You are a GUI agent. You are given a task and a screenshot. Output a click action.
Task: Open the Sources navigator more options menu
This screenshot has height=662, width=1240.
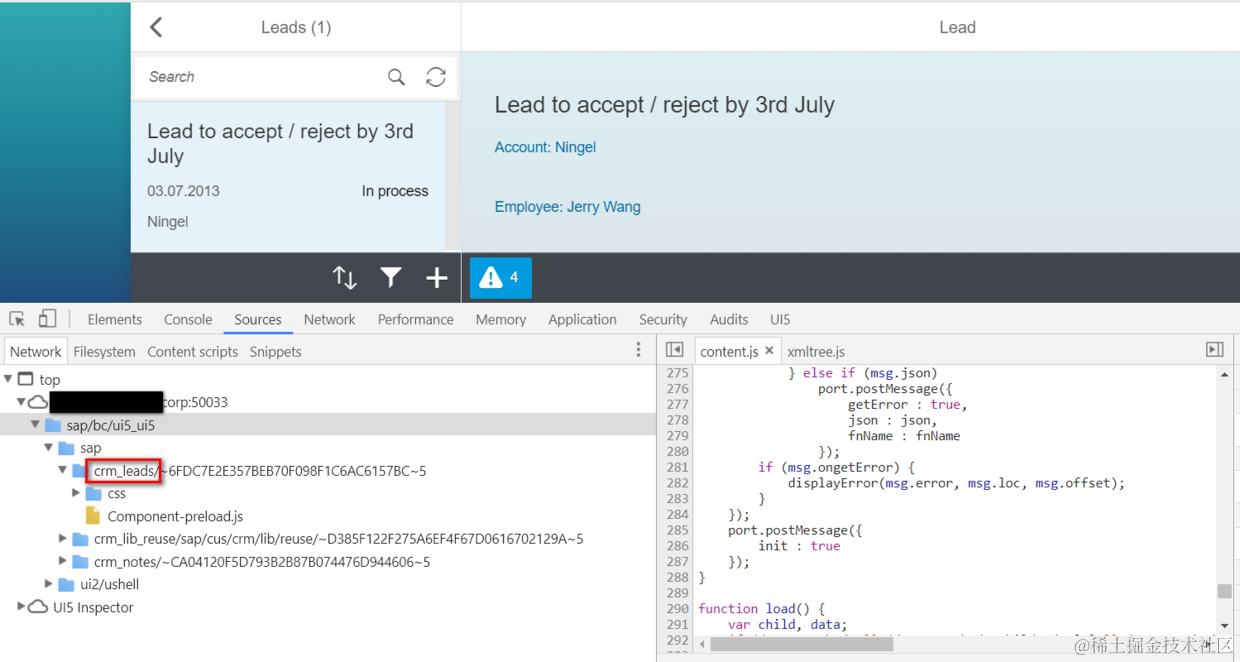[x=638, y=350]
